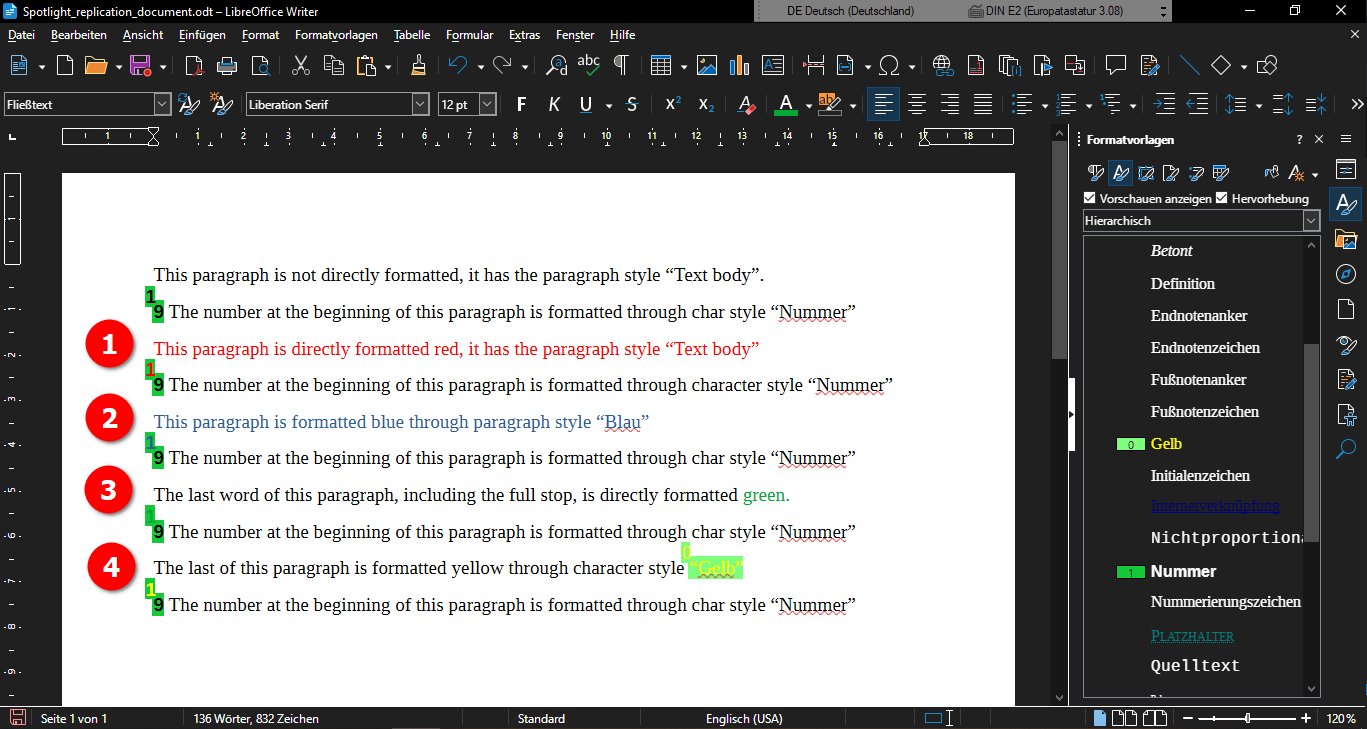Viewport: 1367px width, 729px height.
Task: Click the Clone Formatting paintbrush icon
Action: pos(418,66)
